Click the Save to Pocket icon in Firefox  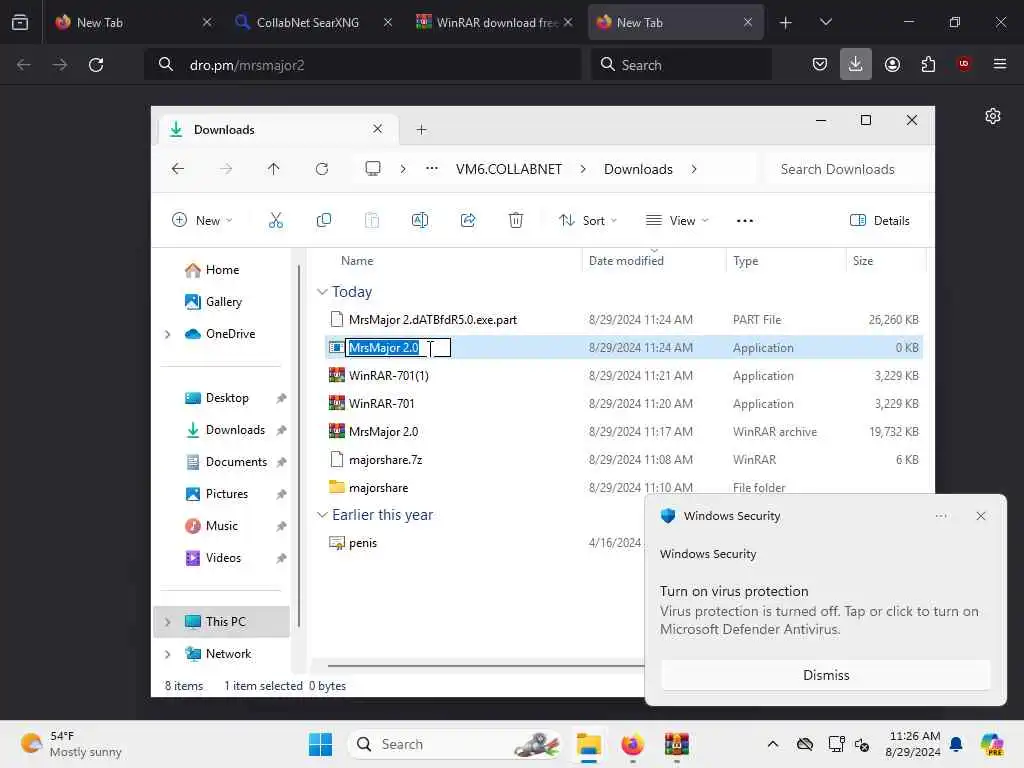point(820,64)
